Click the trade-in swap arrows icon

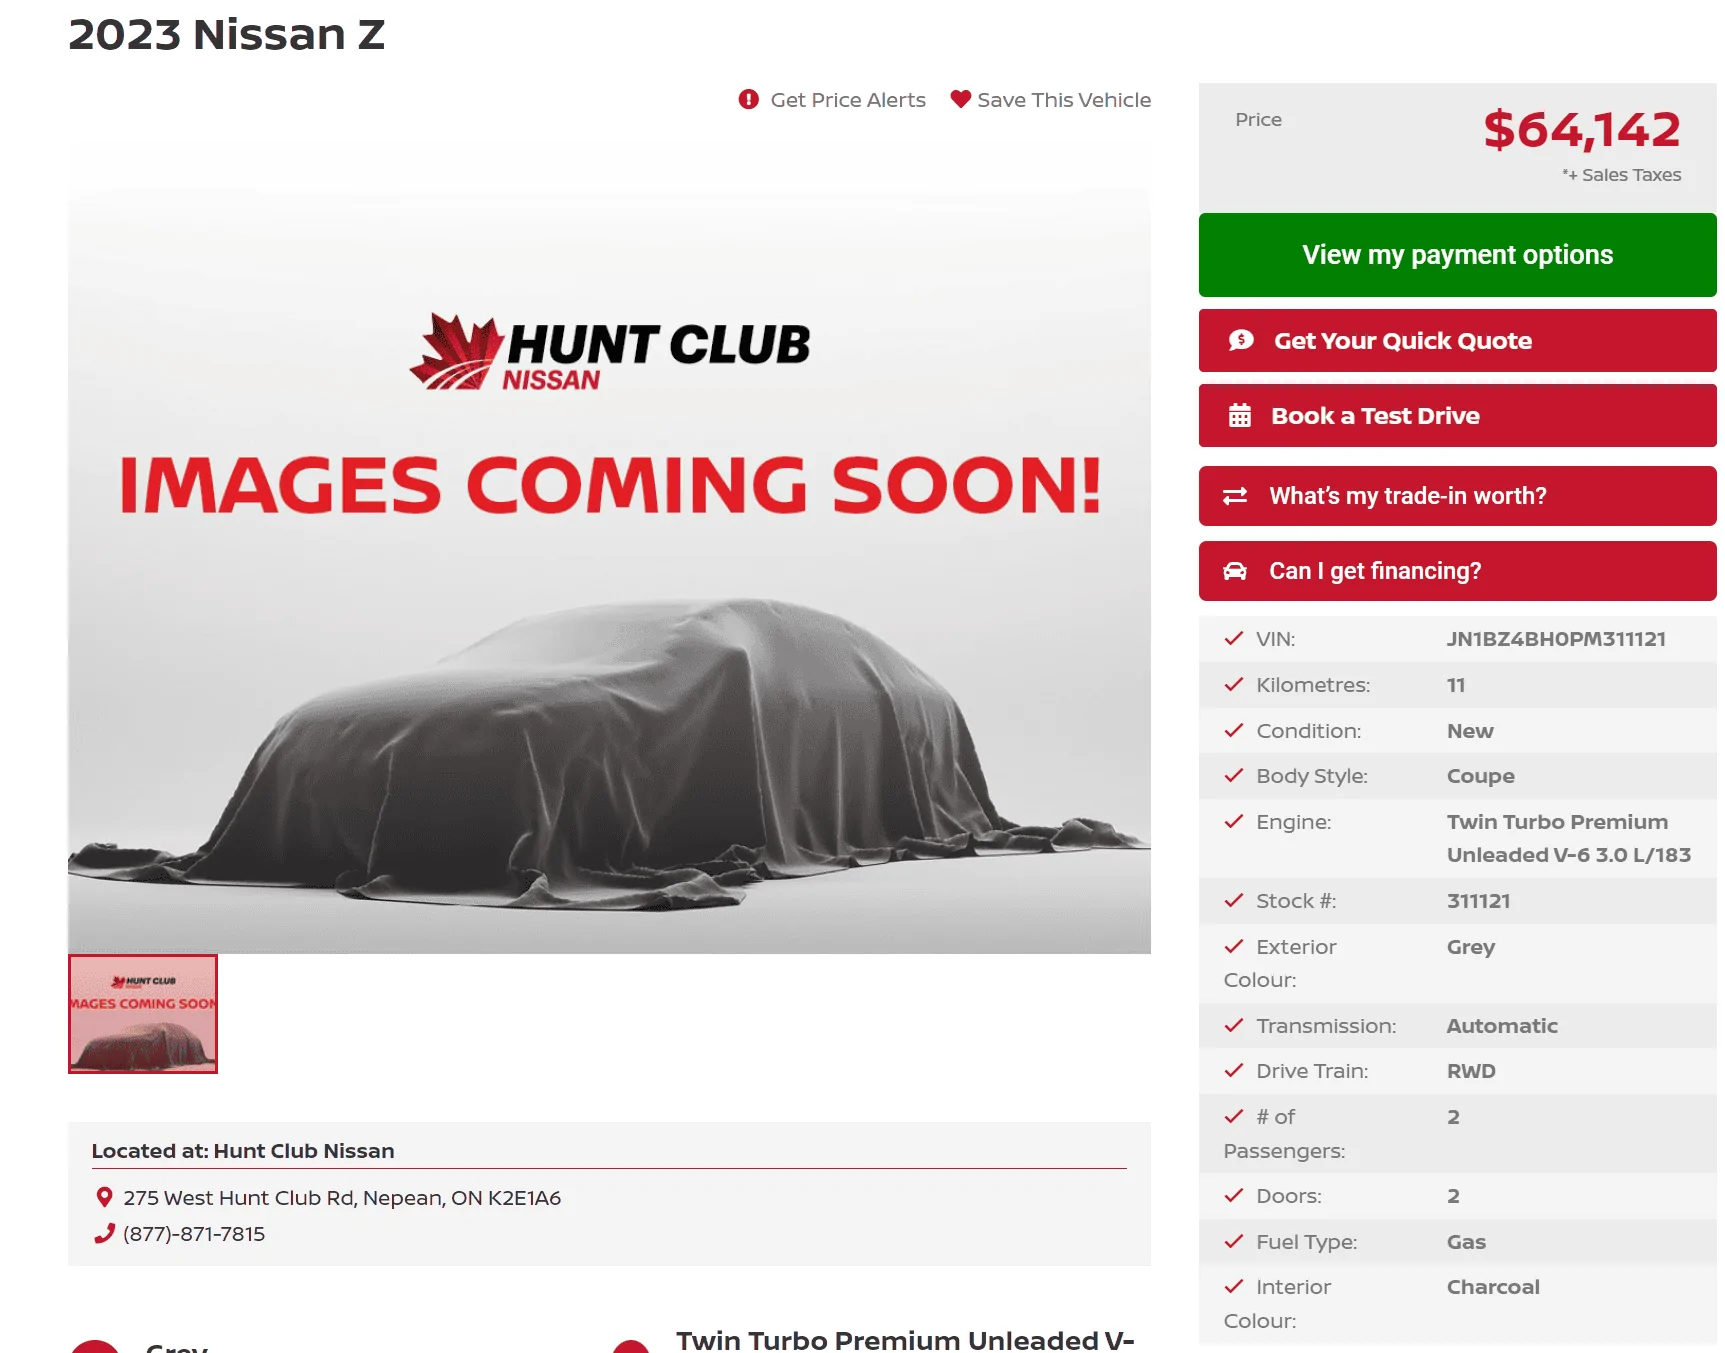click(x=1235, y=496)
